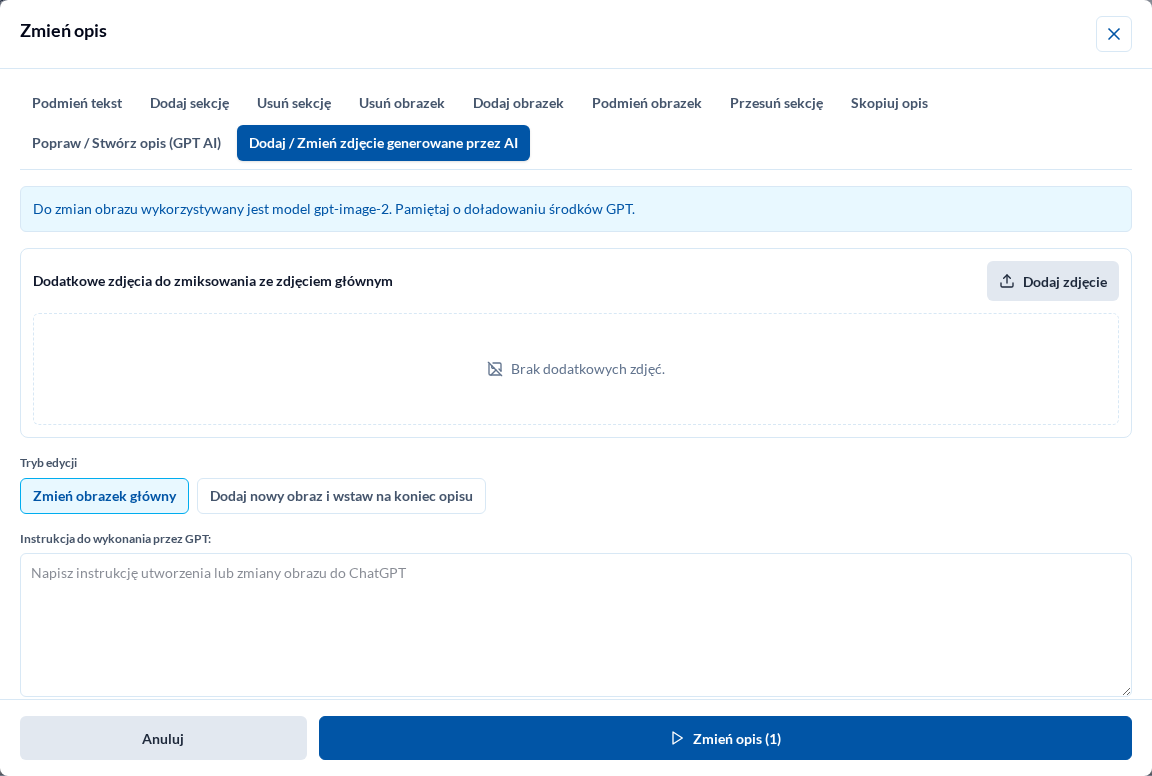Click Anuluj to cancel
The height and width of the screenshot is (776, 1152).
click(163, 739)
